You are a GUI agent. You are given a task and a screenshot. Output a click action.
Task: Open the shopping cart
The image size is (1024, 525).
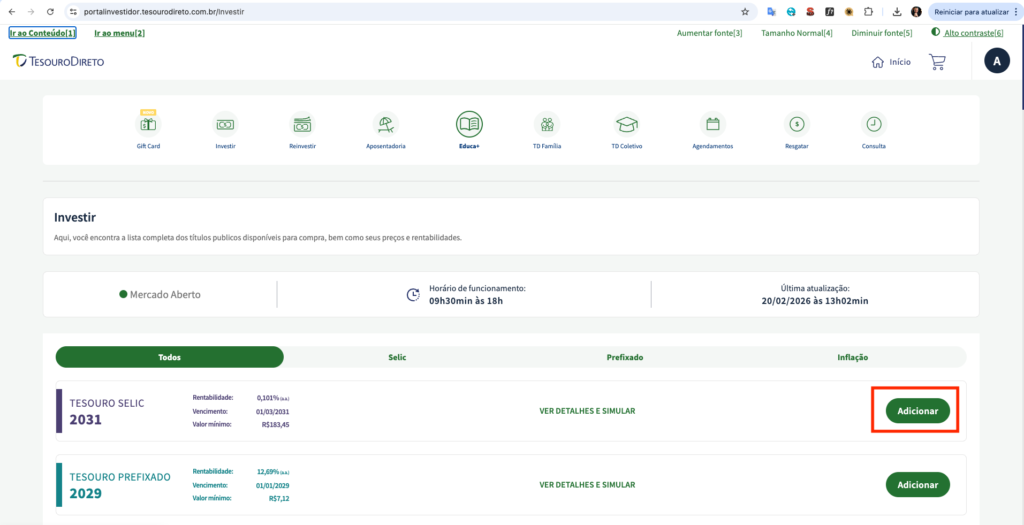(937, 62)
